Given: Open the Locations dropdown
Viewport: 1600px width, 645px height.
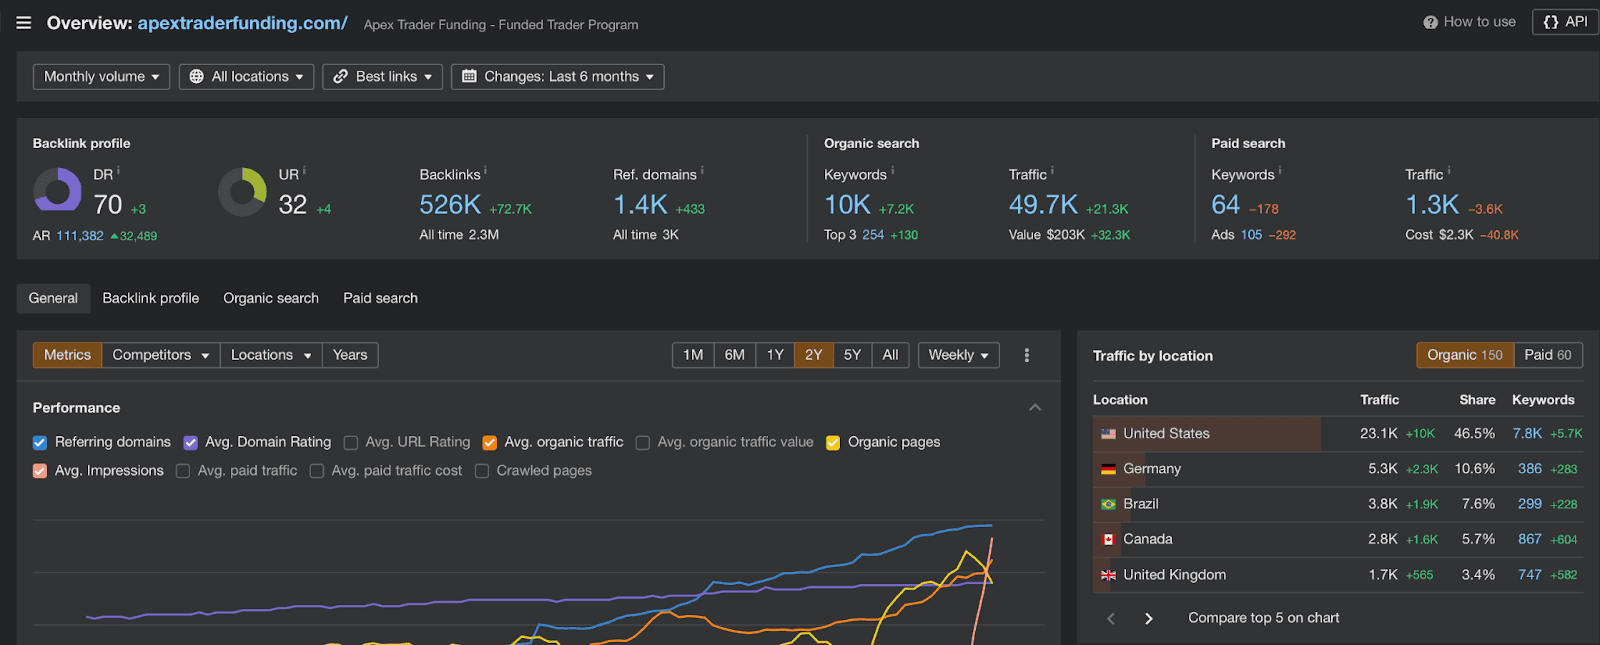Looking at the screenshot, I should coord(271,355).
